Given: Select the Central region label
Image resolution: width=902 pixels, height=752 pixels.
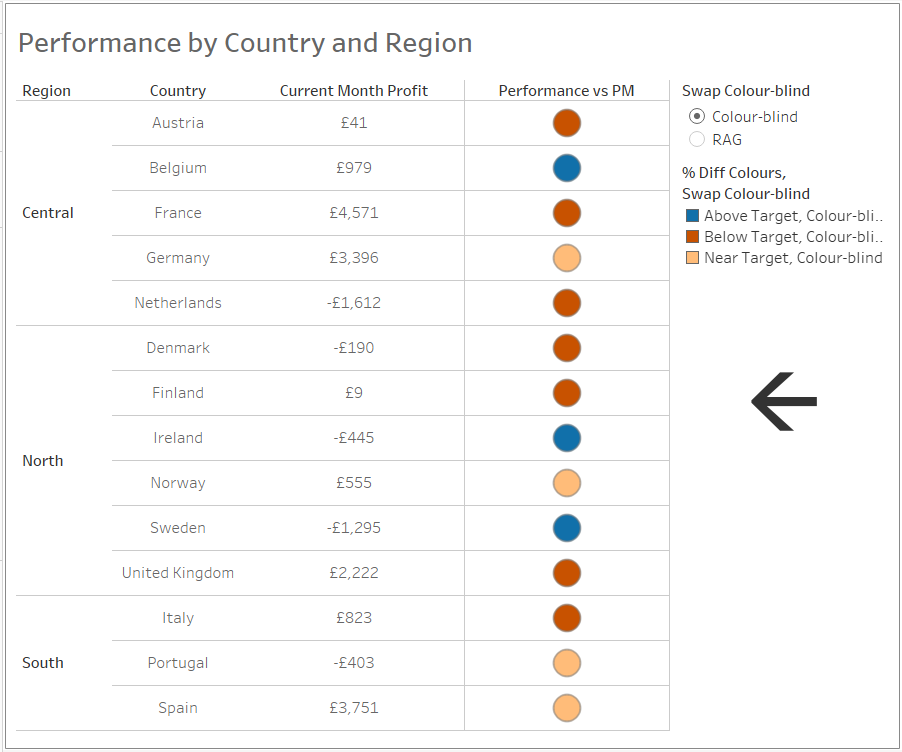Looking at the screenshot, I should [x=48, y=213].
